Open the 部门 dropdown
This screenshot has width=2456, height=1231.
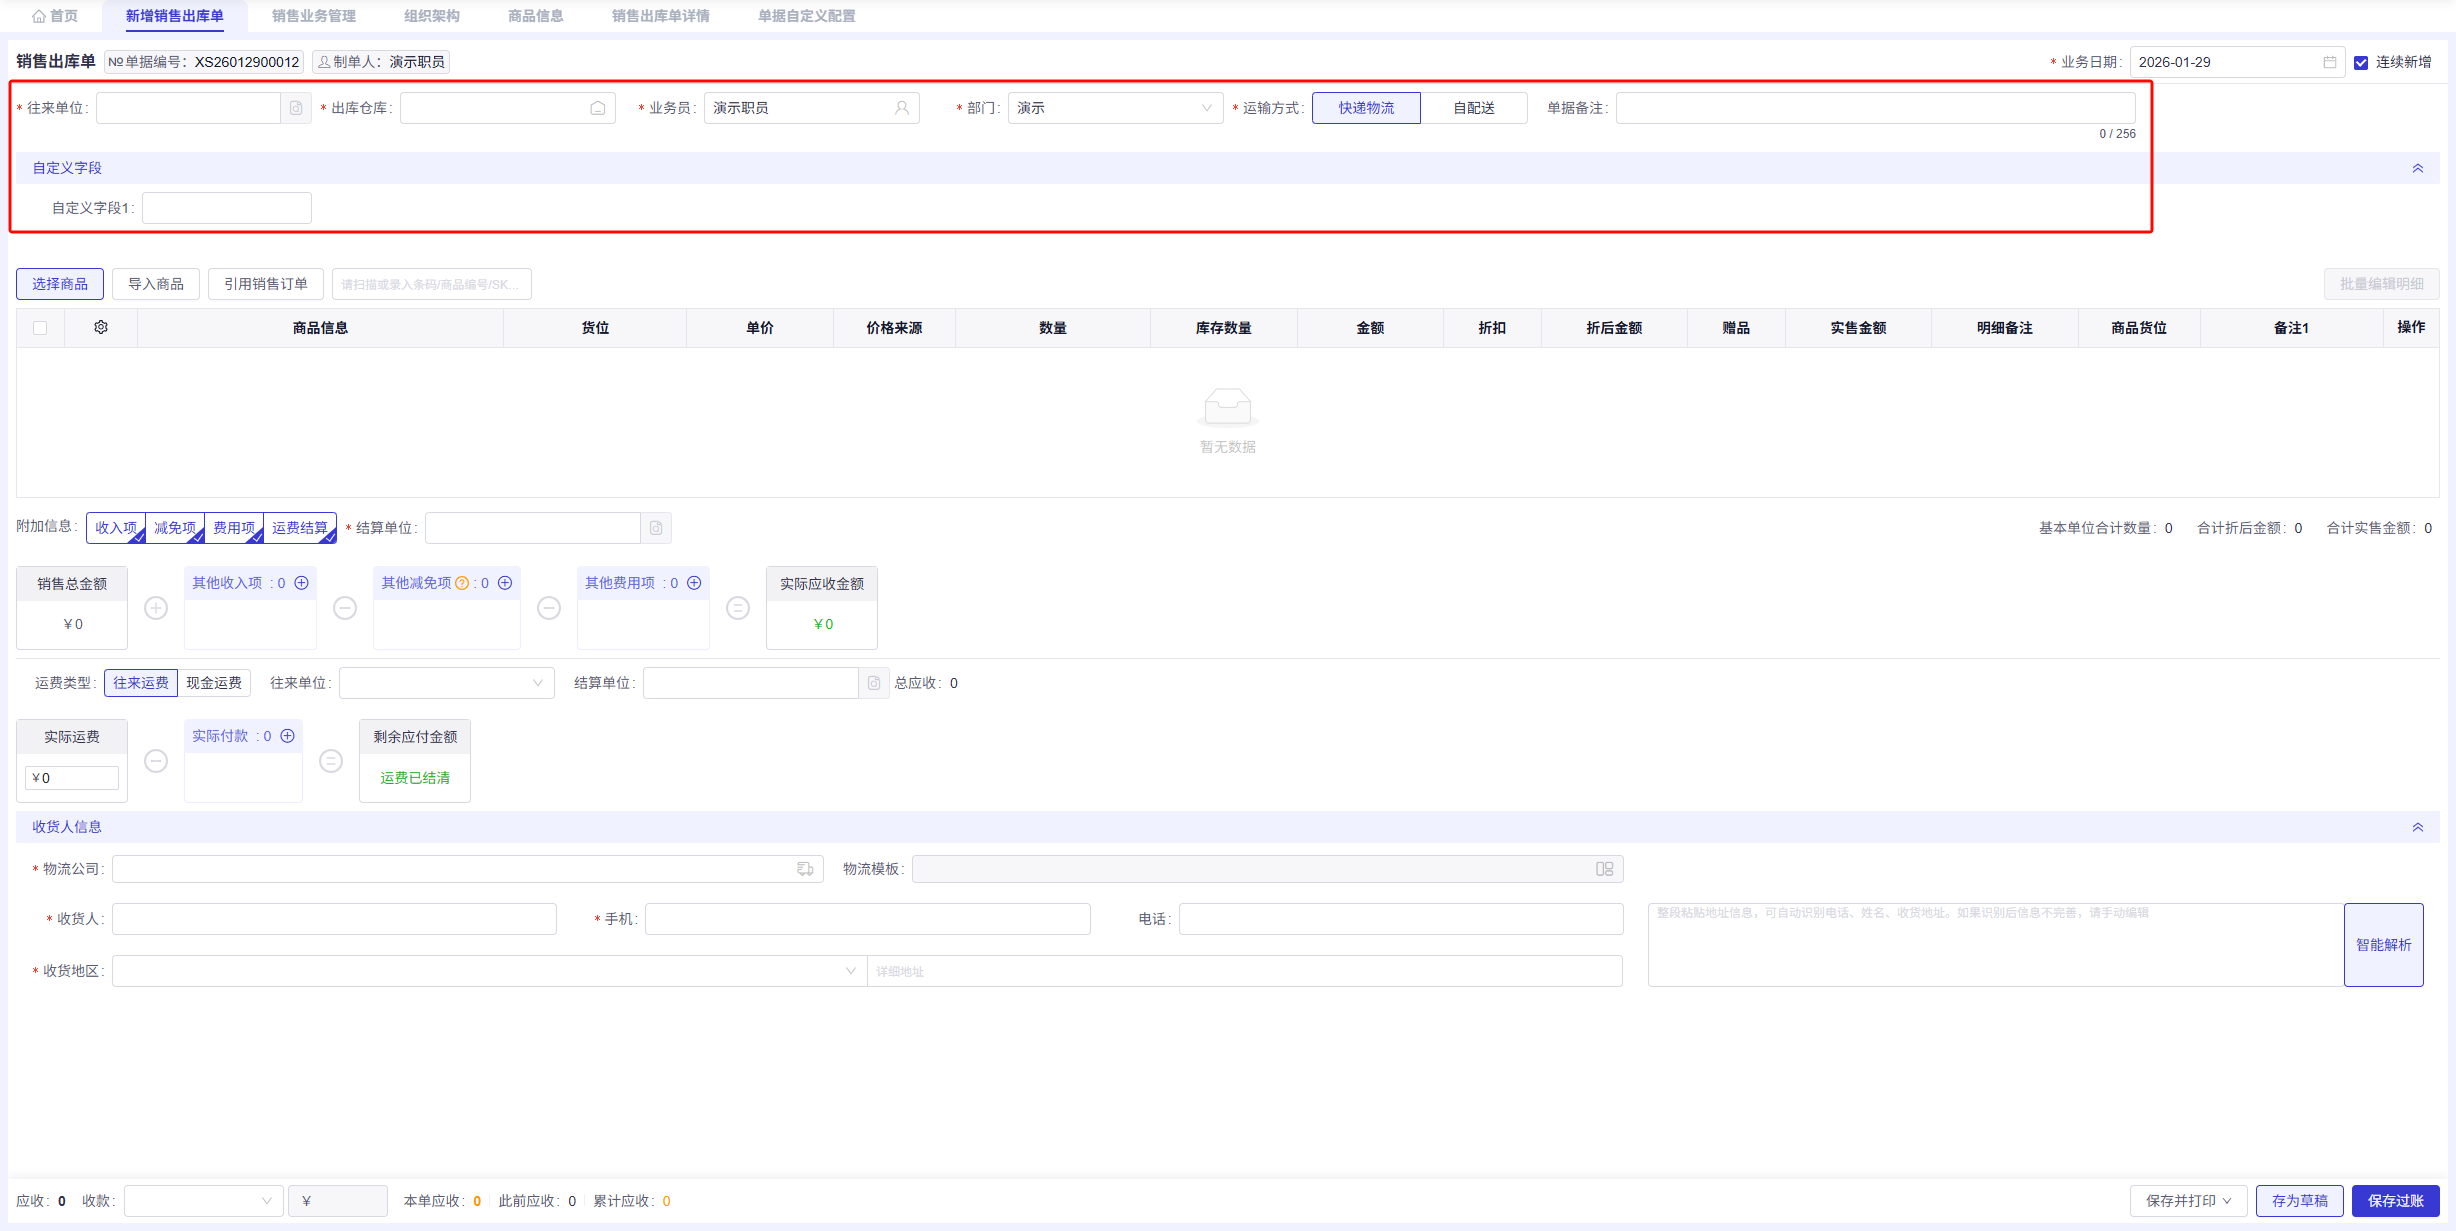pyautogui.click(x=1115, y=108)
